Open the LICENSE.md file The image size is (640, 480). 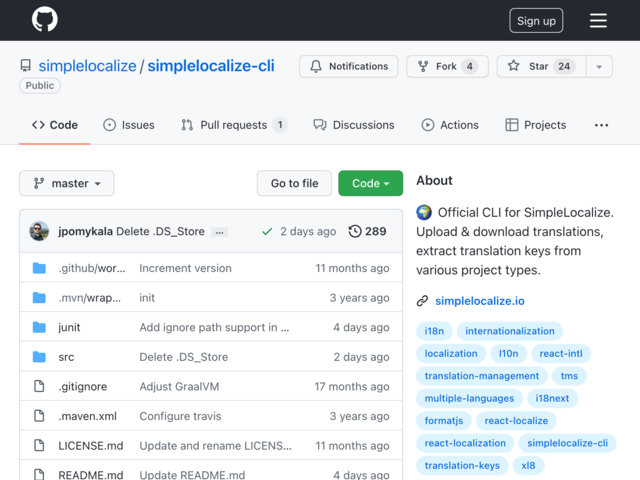[x=91, y=446]
